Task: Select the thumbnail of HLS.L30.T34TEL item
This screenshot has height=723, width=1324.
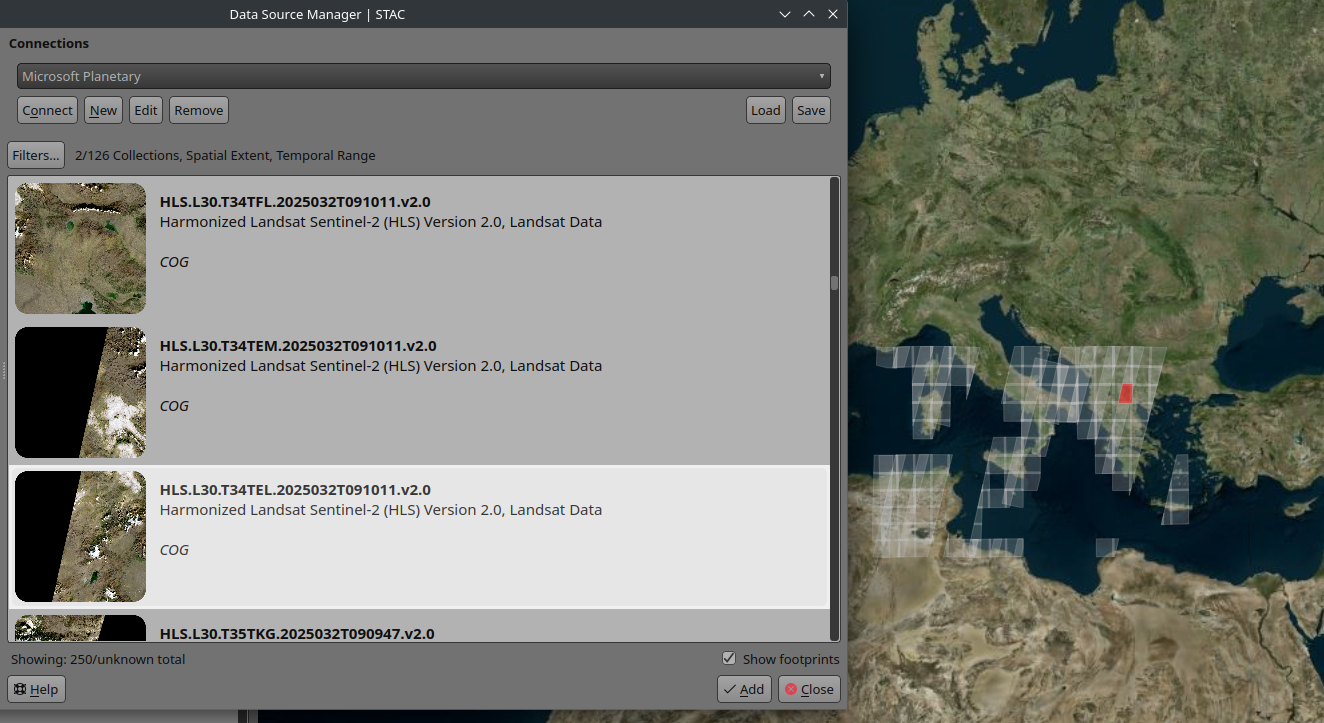Action: pyautogui.click(x=80, y=536)
